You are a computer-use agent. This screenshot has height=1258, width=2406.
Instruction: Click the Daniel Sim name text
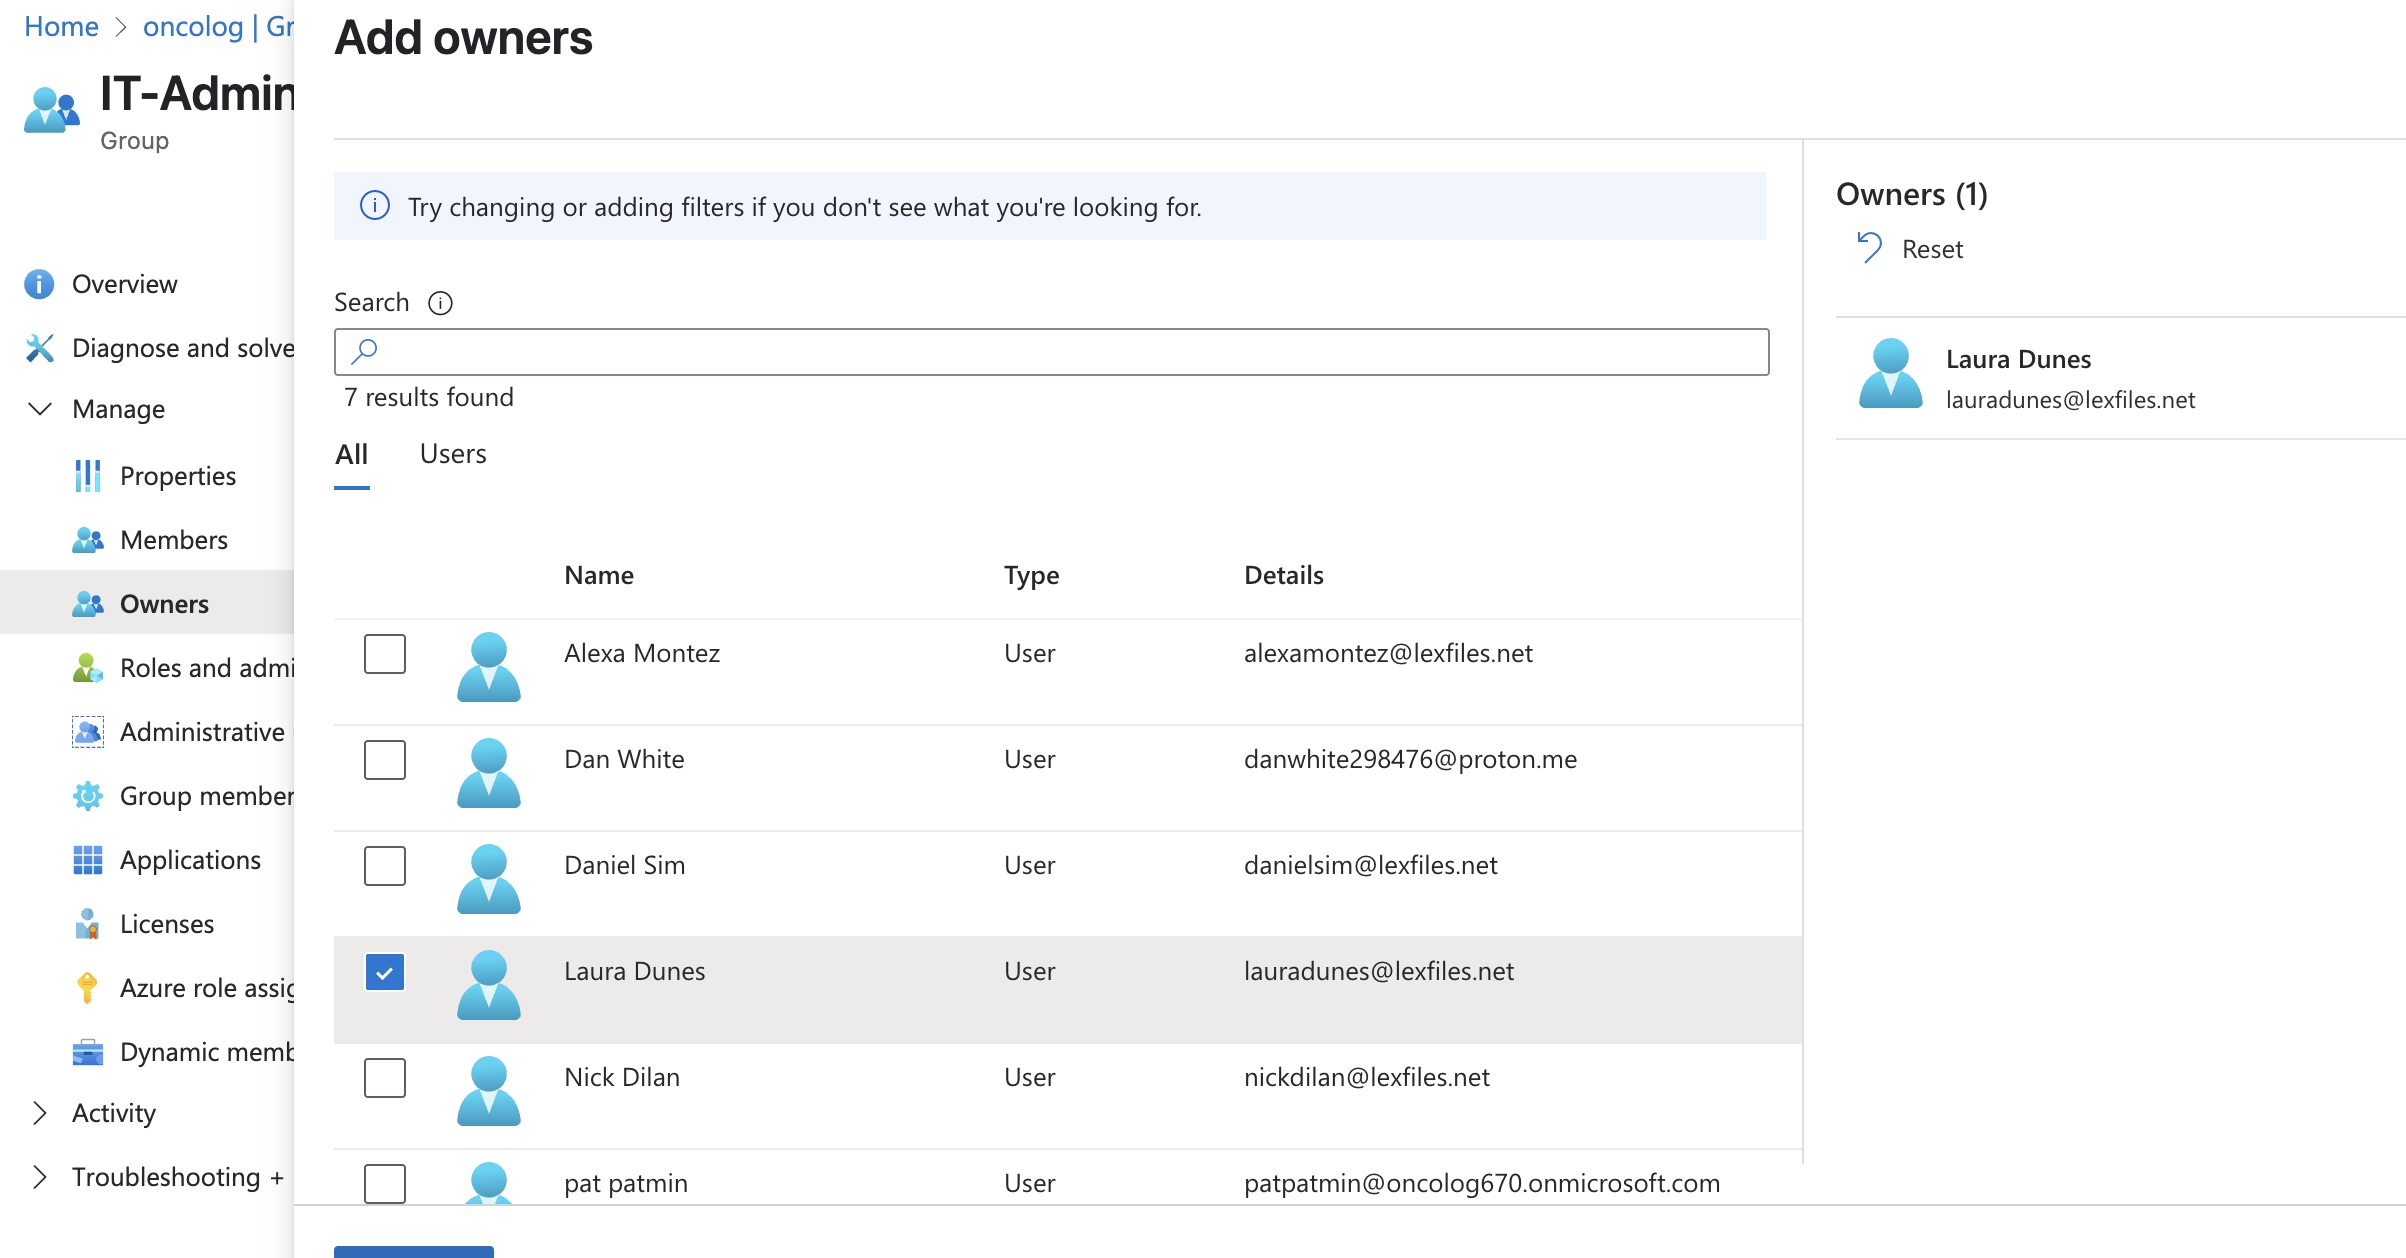624,865
